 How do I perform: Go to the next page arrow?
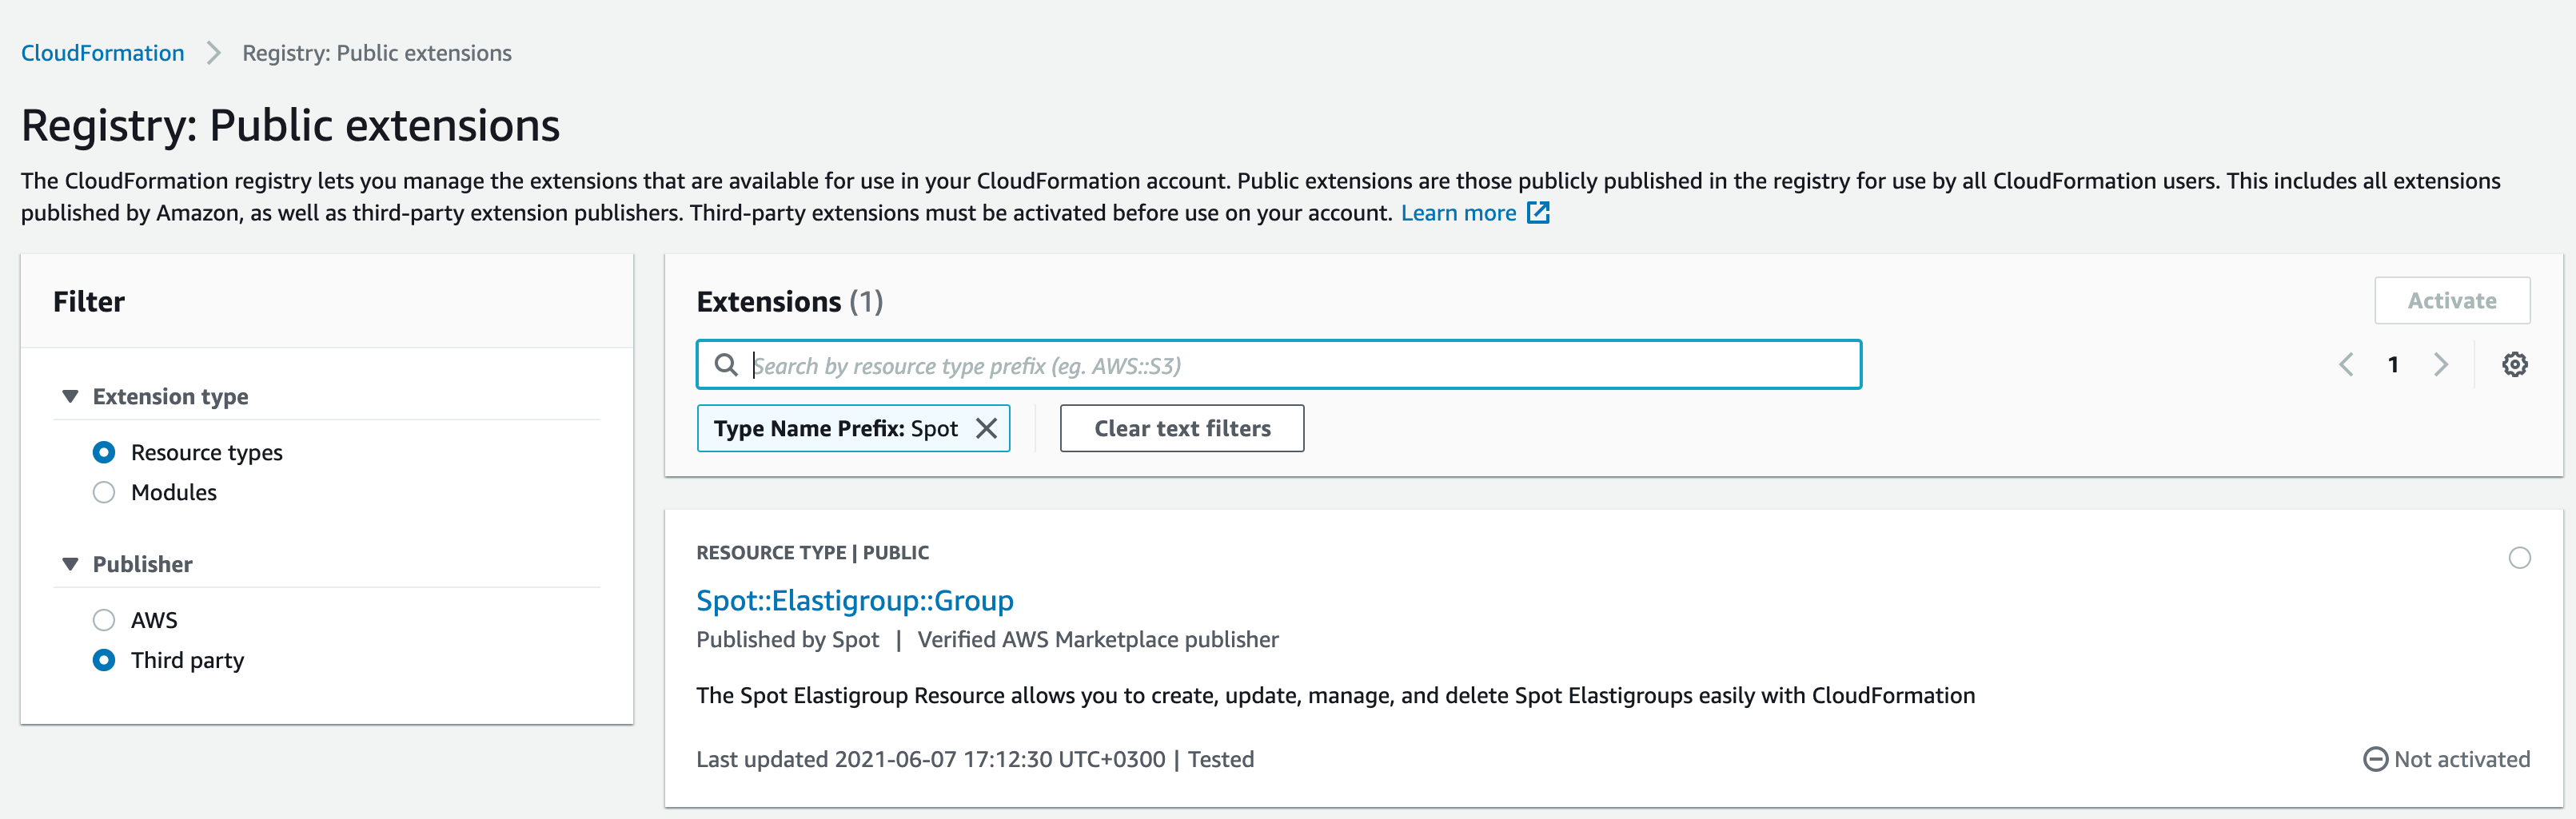coord(2440,365)
